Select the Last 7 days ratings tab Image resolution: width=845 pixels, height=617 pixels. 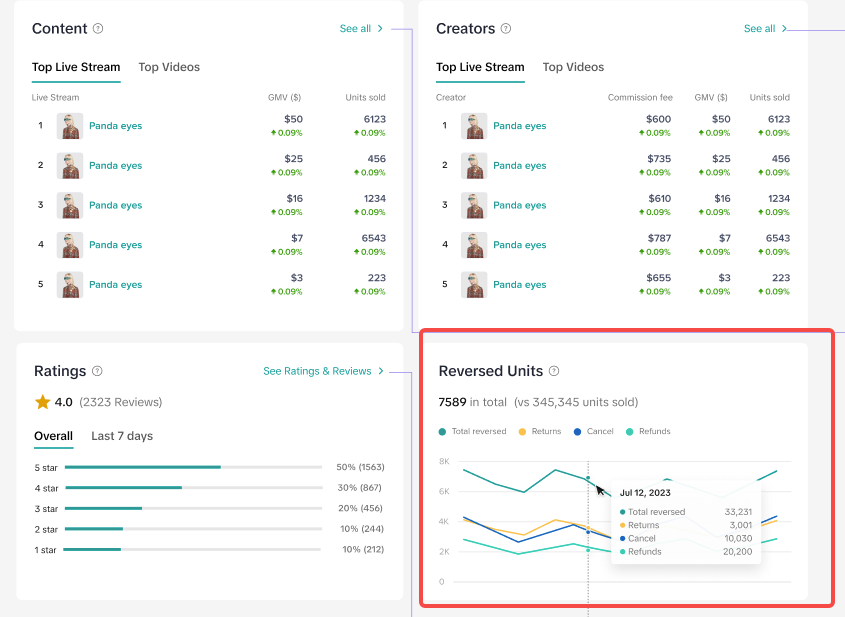[122, 436]
